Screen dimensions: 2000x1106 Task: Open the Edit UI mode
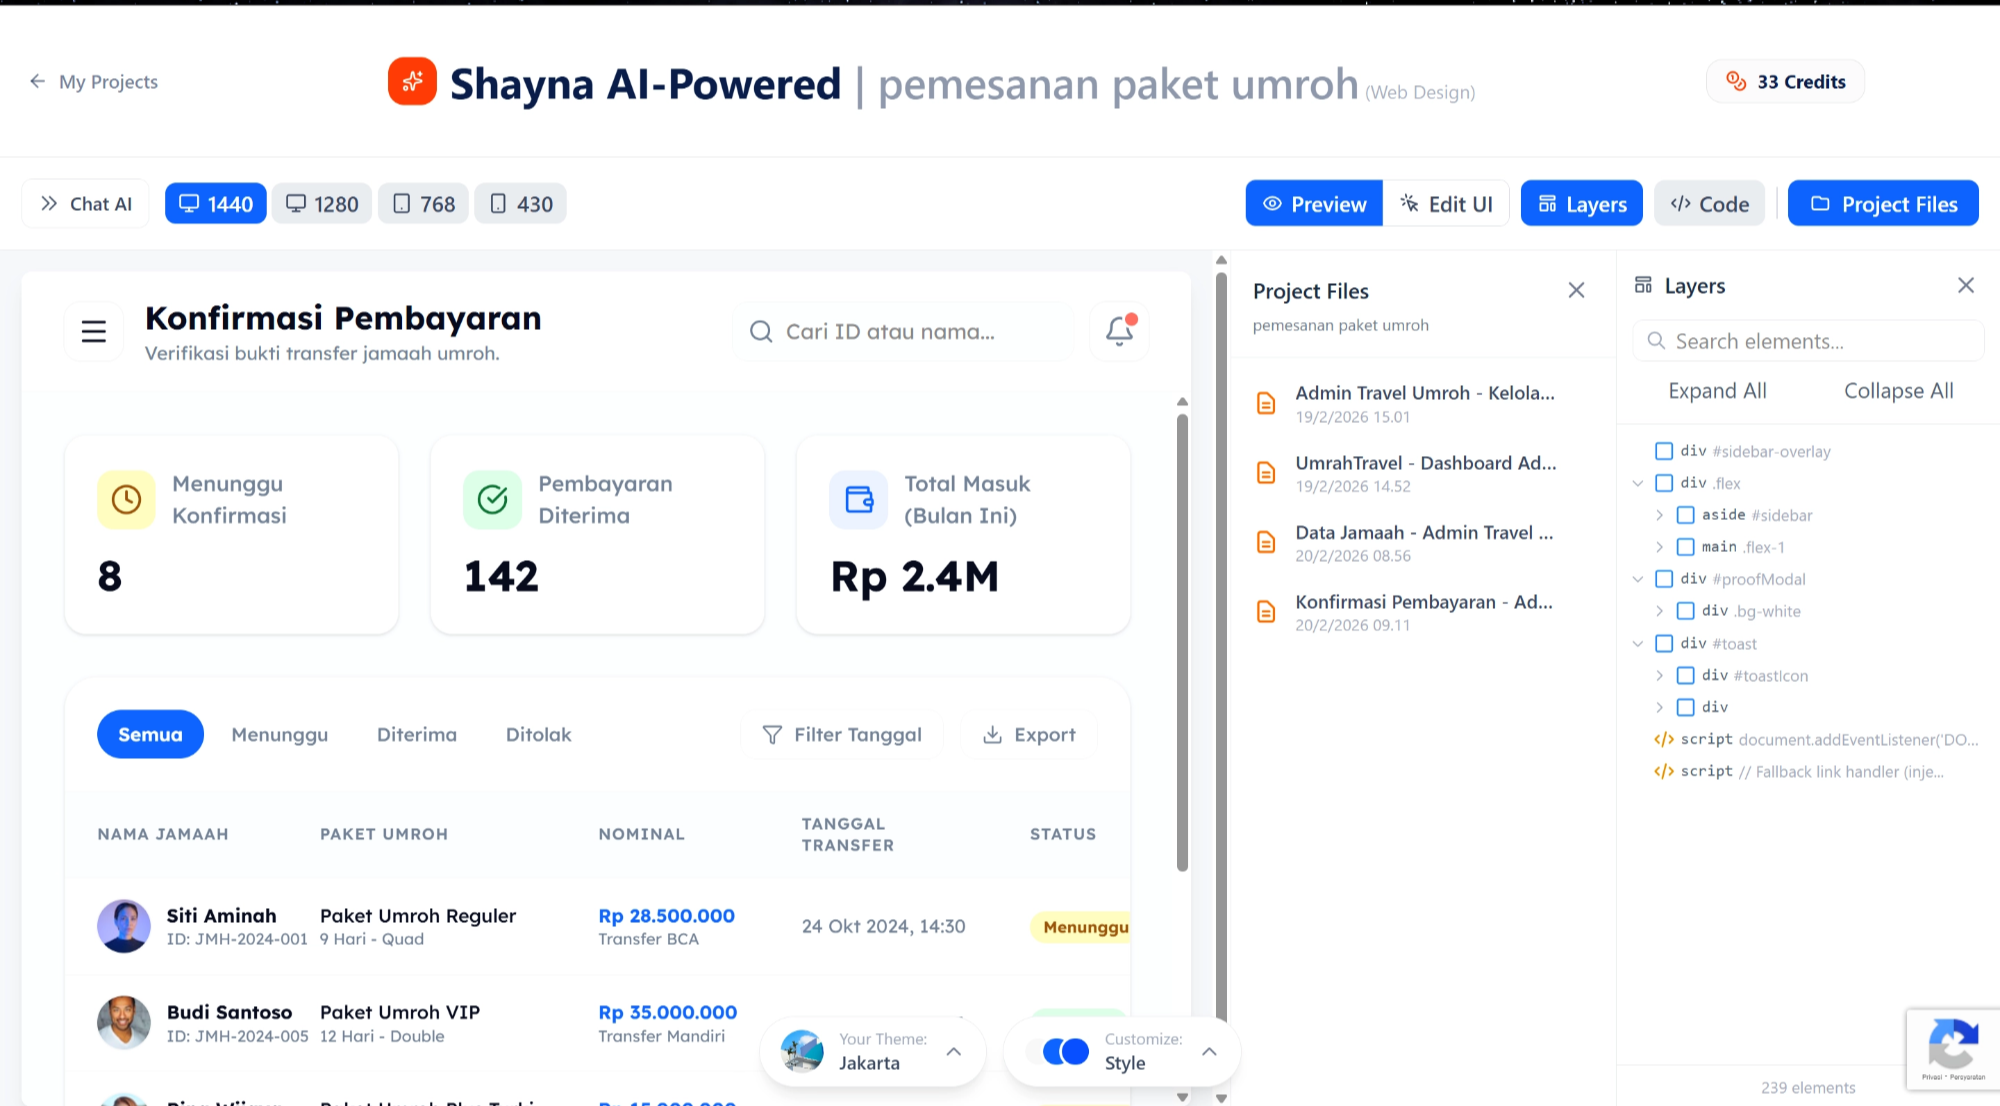(1446, 203)
